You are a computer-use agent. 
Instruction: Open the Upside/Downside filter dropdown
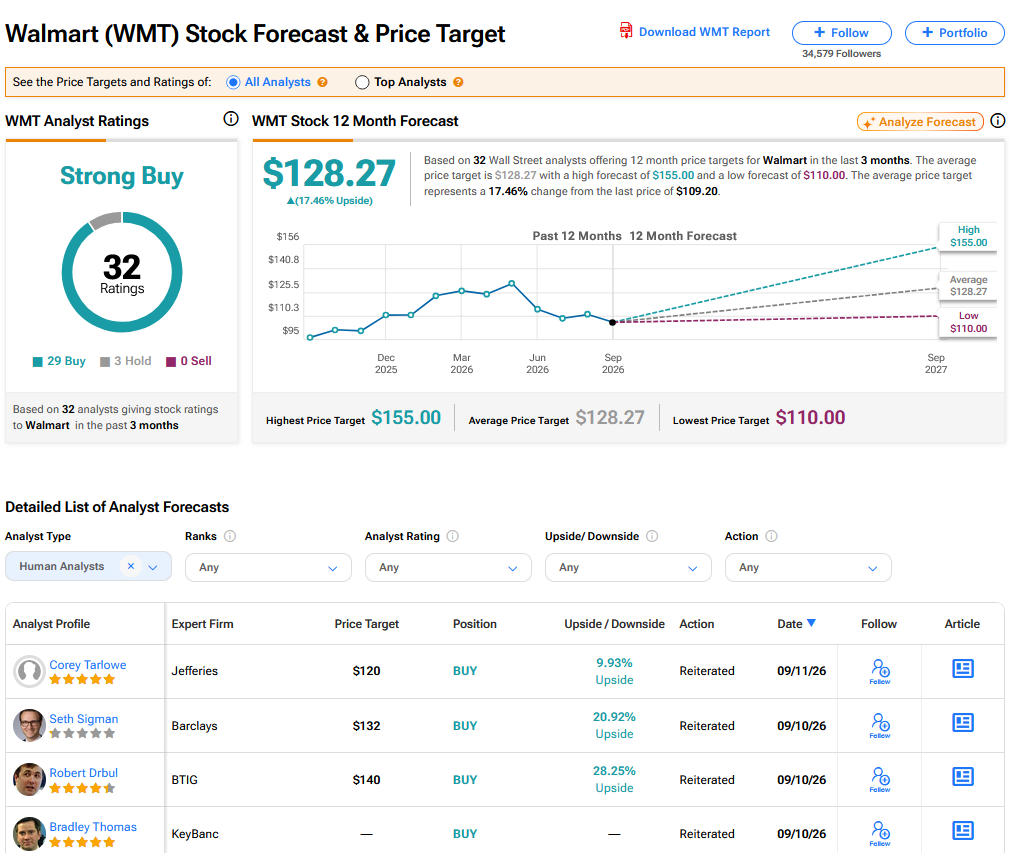point(628,567)
